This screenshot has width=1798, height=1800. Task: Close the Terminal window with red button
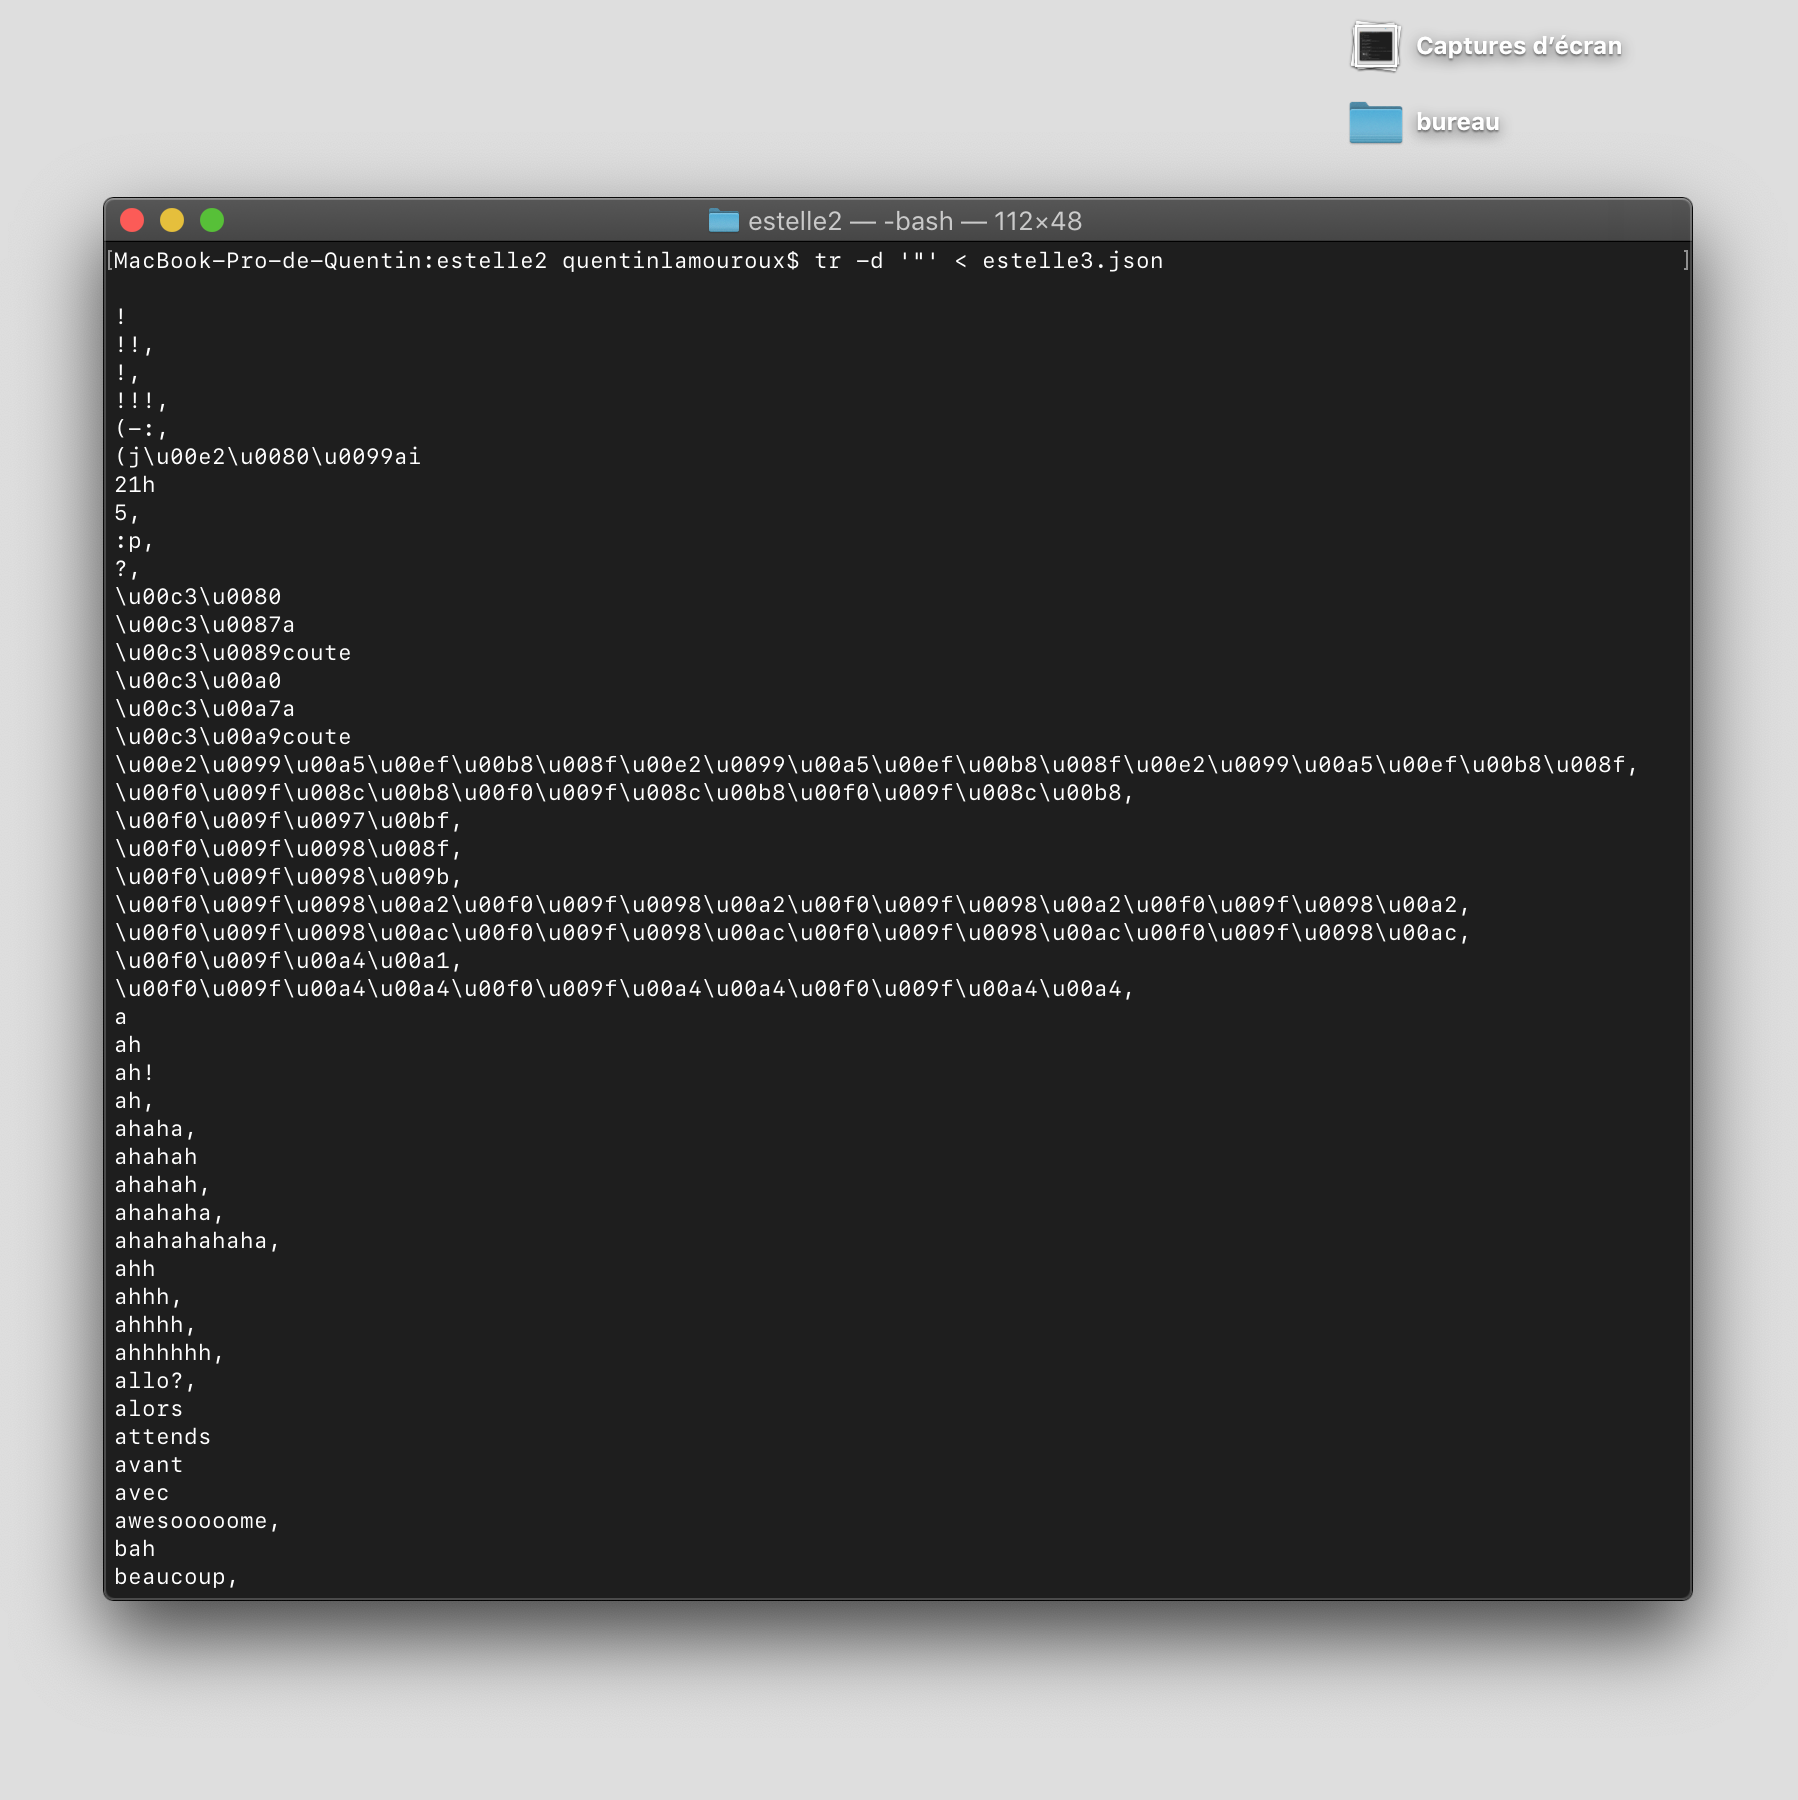[132, 220]
